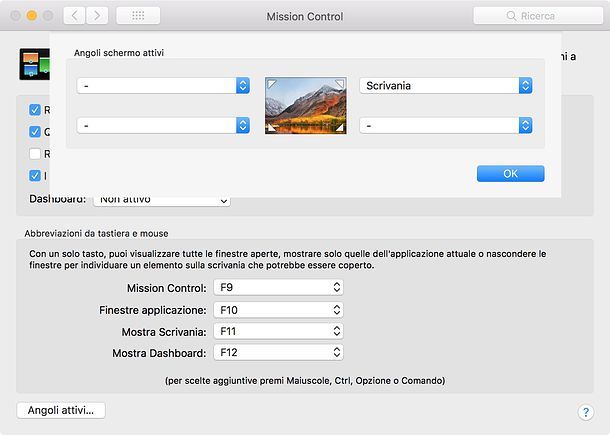610x435 pixels.
Task: Click the forward navigation arrow
Action: pyautogui.click(x=97, y=16)
